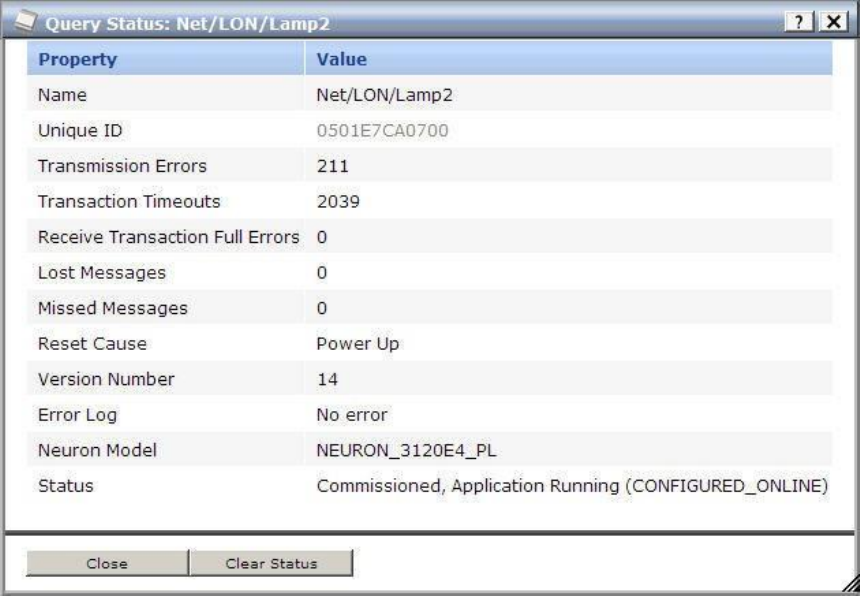The height and width of the screenshot is (596, 860).
Task: Click the Status property label
Action: click(x=65, y=486)
